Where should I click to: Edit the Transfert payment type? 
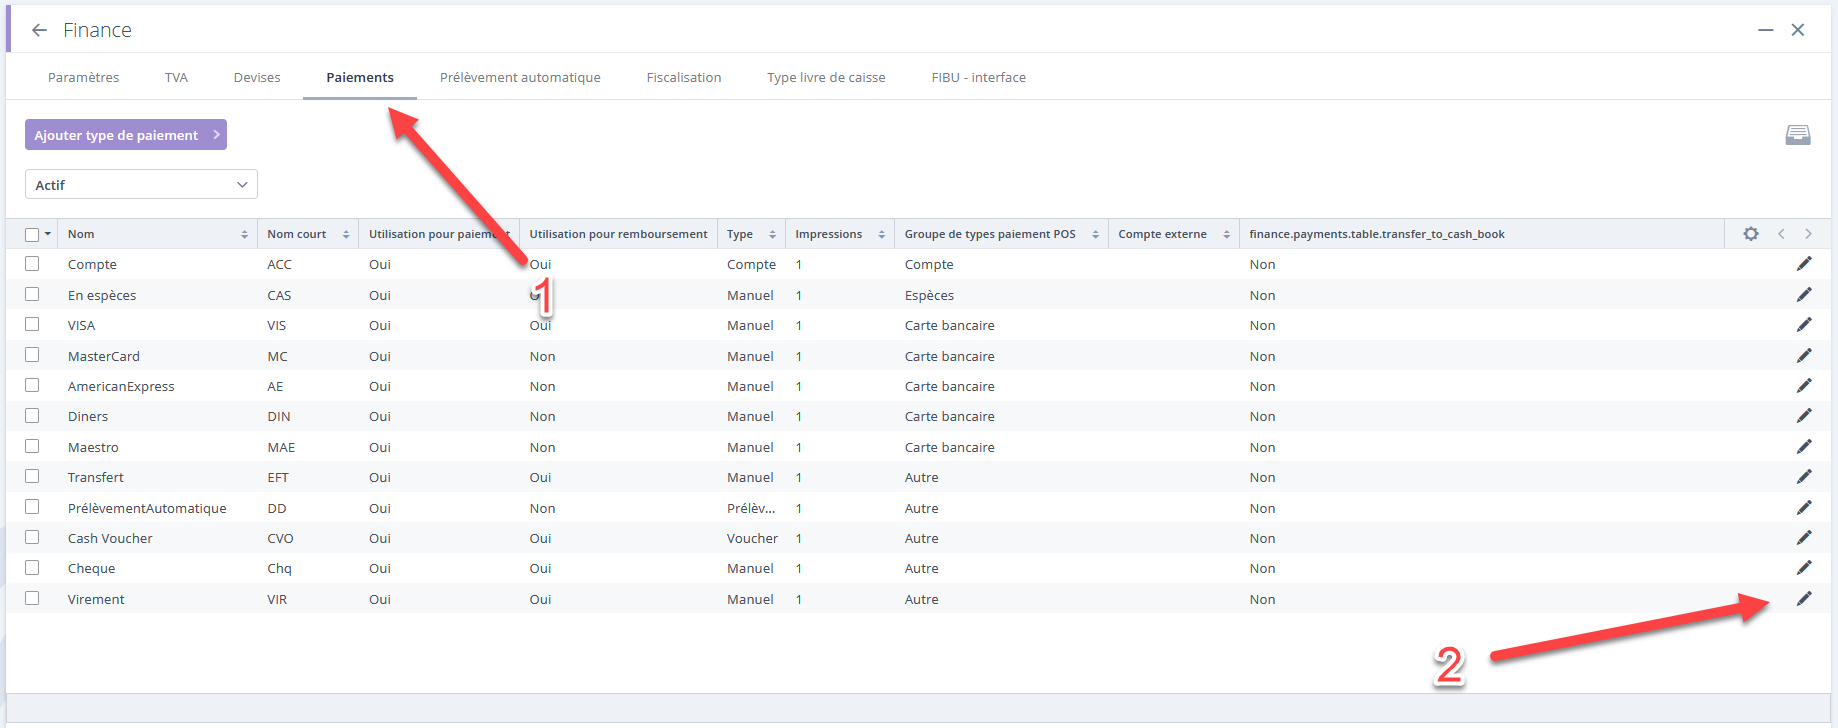click(x=1804, y=477)
